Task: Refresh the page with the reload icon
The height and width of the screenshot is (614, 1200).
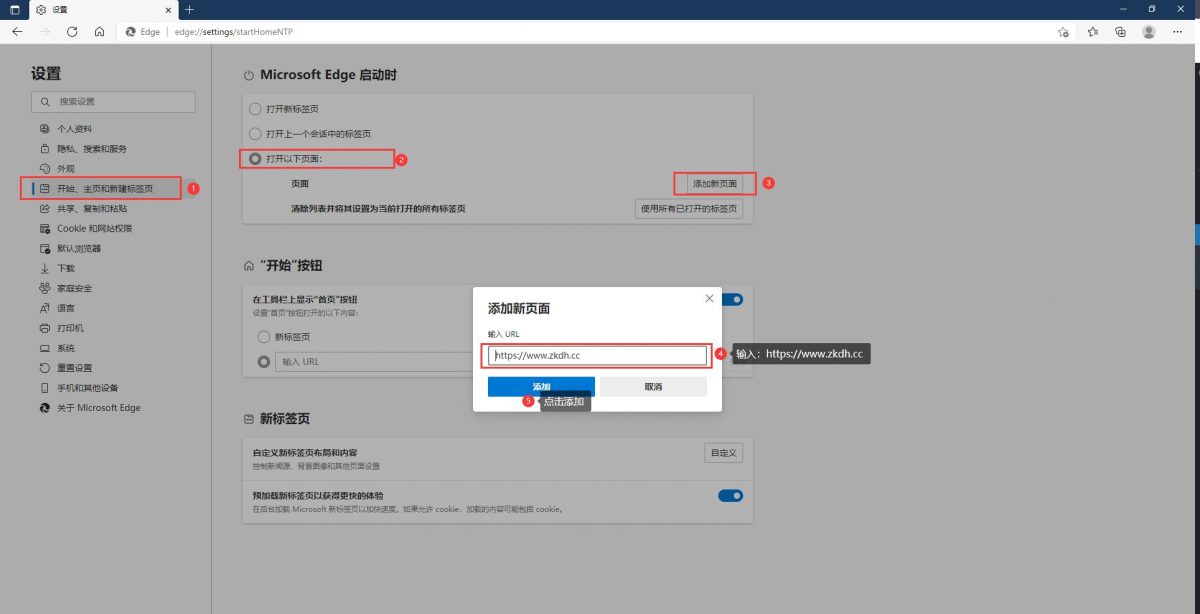Action: (72, 32)
